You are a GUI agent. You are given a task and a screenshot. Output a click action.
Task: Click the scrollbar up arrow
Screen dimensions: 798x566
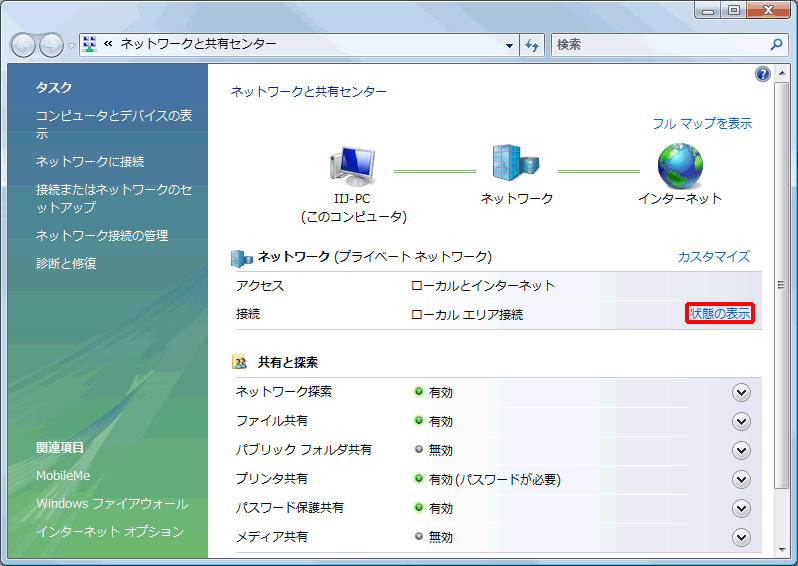point(781,73)
